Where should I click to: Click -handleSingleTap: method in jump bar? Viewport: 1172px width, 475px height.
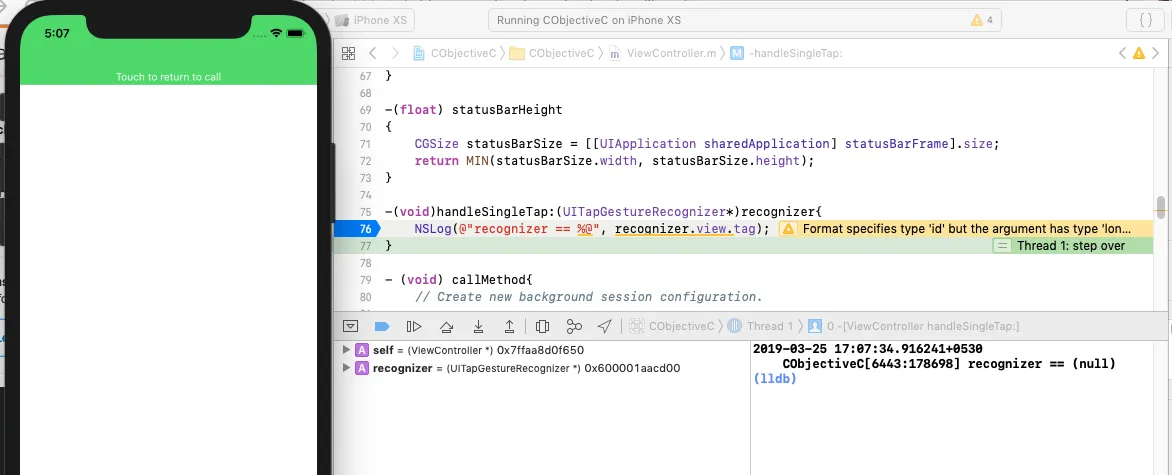786,53
